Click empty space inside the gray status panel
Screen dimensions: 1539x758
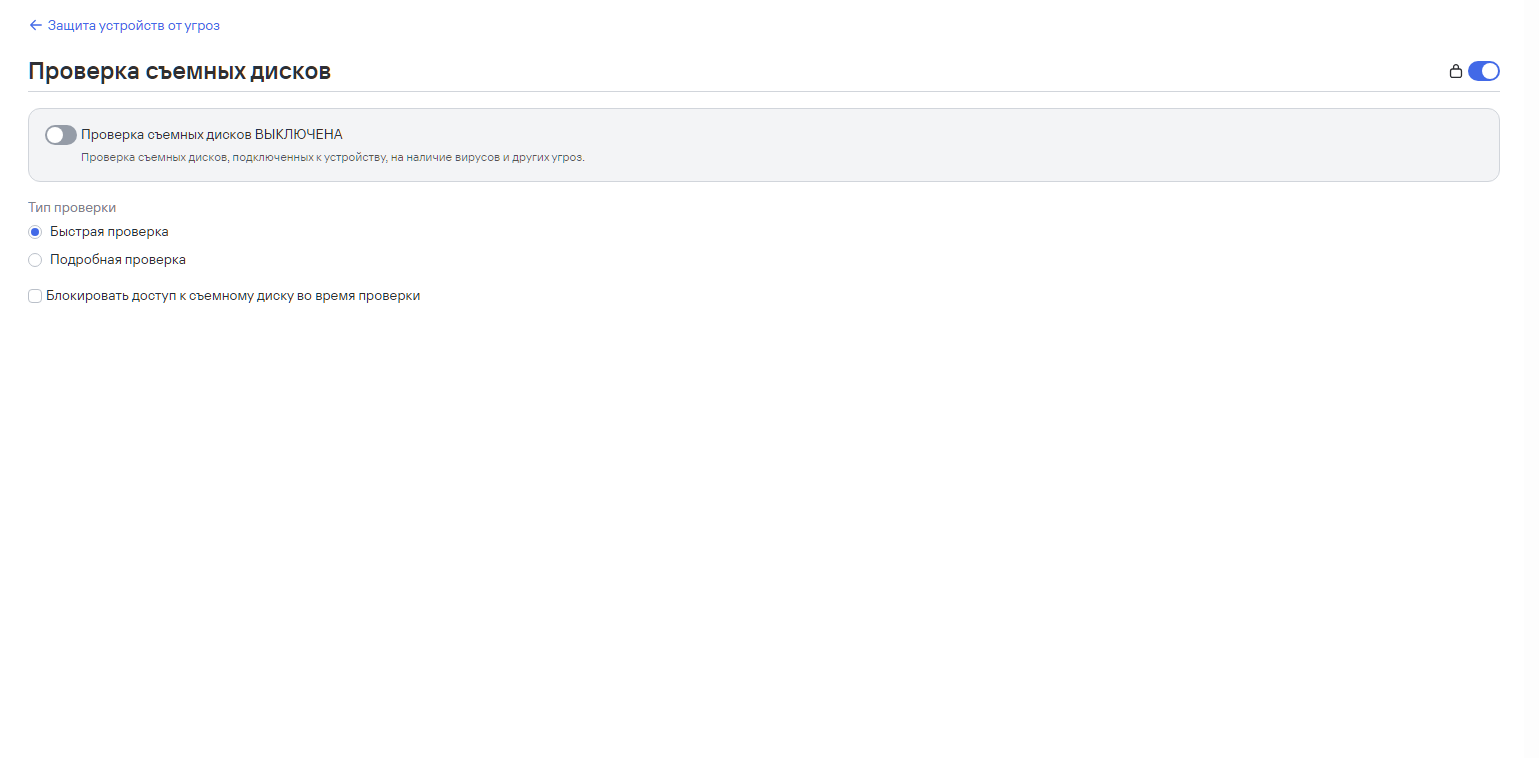1000,145
